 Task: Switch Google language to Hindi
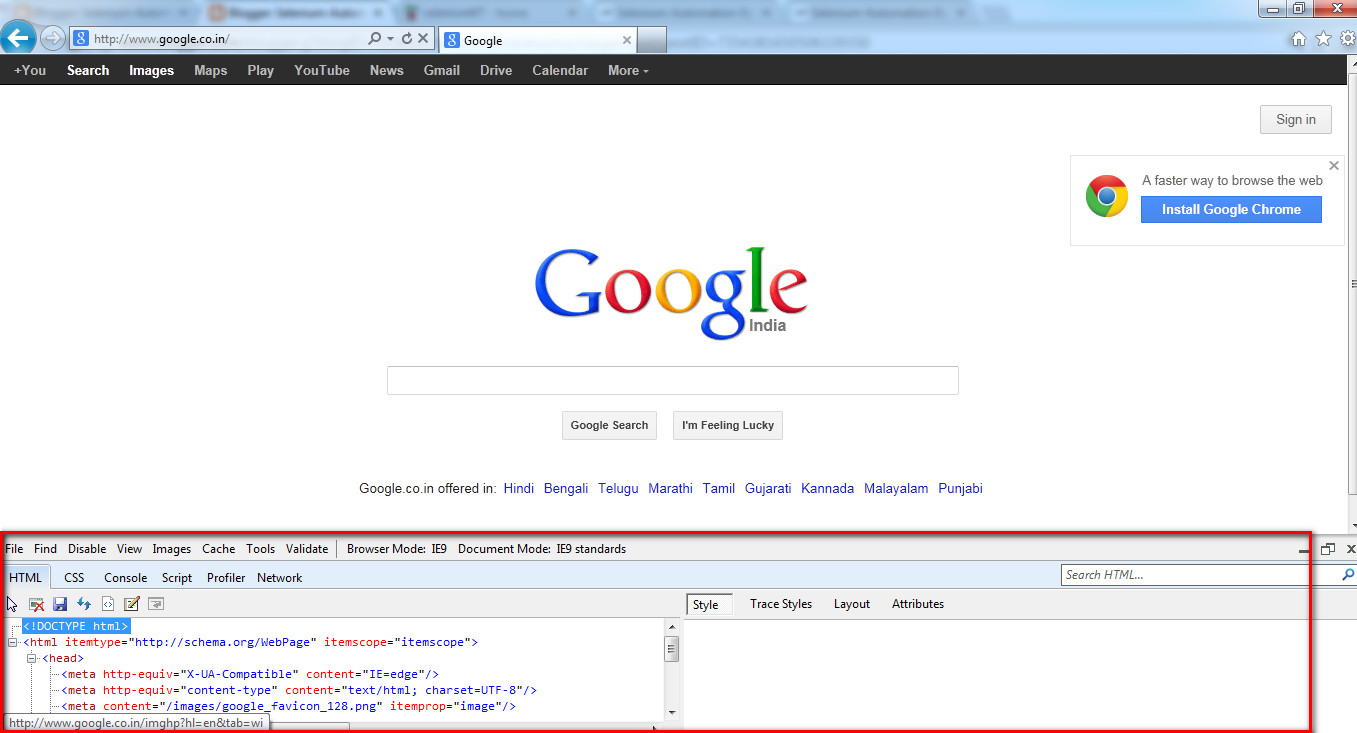click(519, 489)
